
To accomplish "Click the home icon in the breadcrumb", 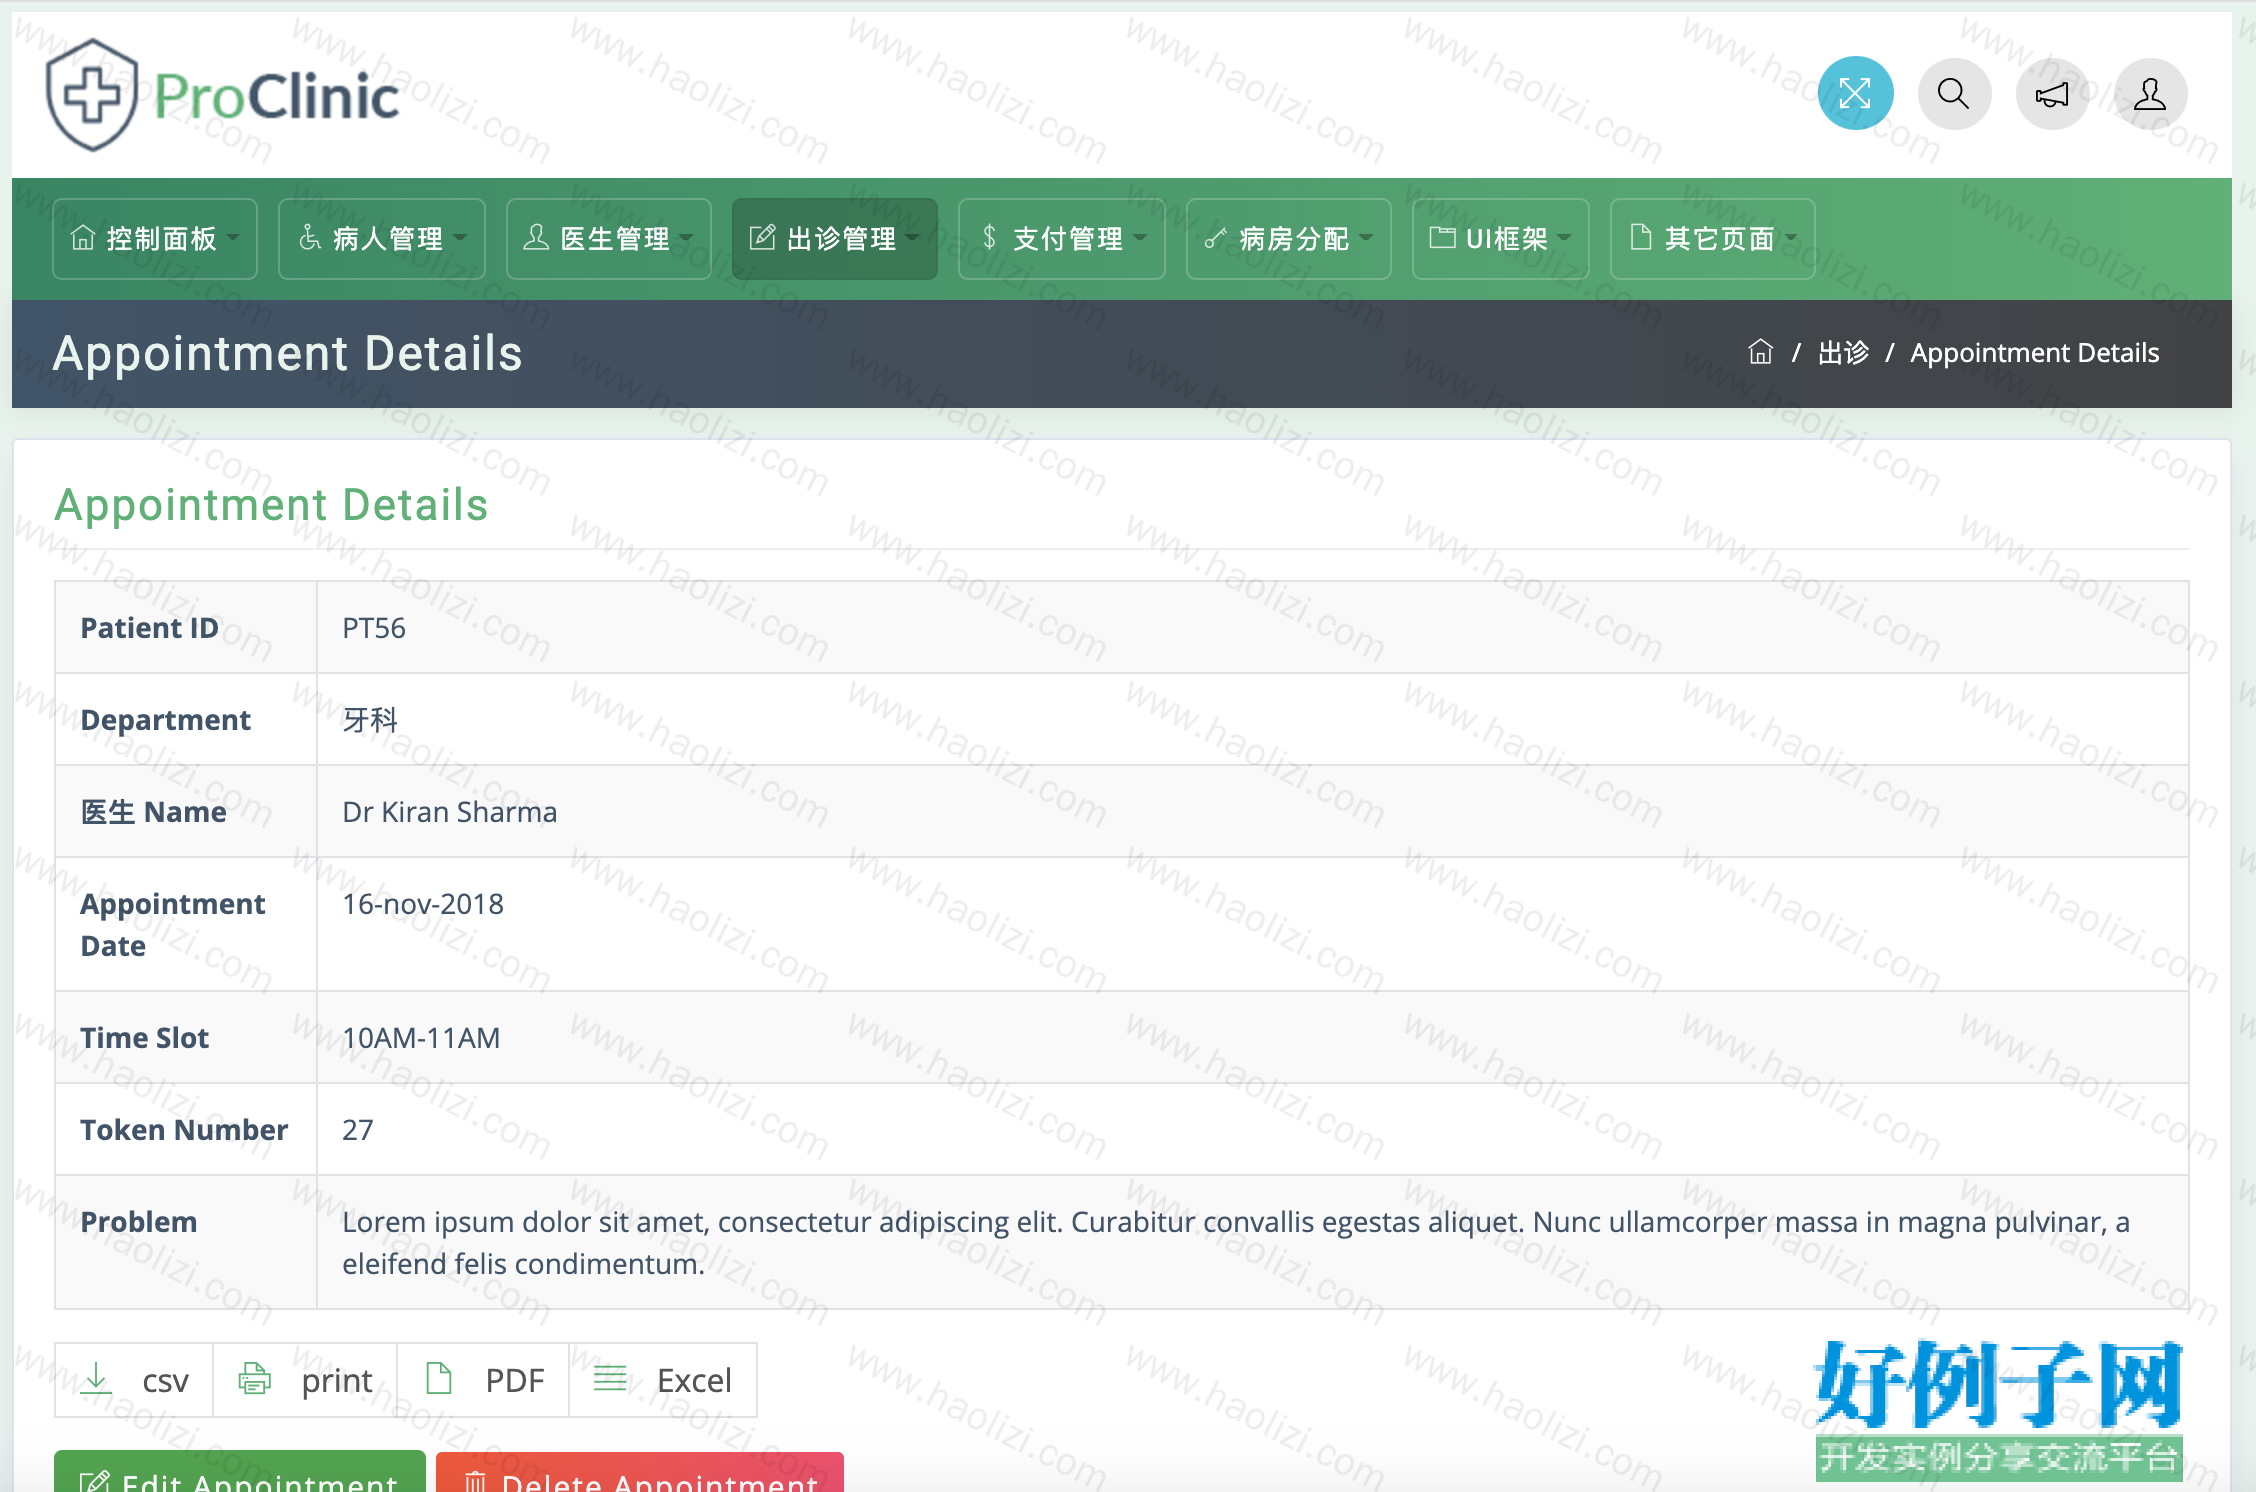I will click(1760, 352).
